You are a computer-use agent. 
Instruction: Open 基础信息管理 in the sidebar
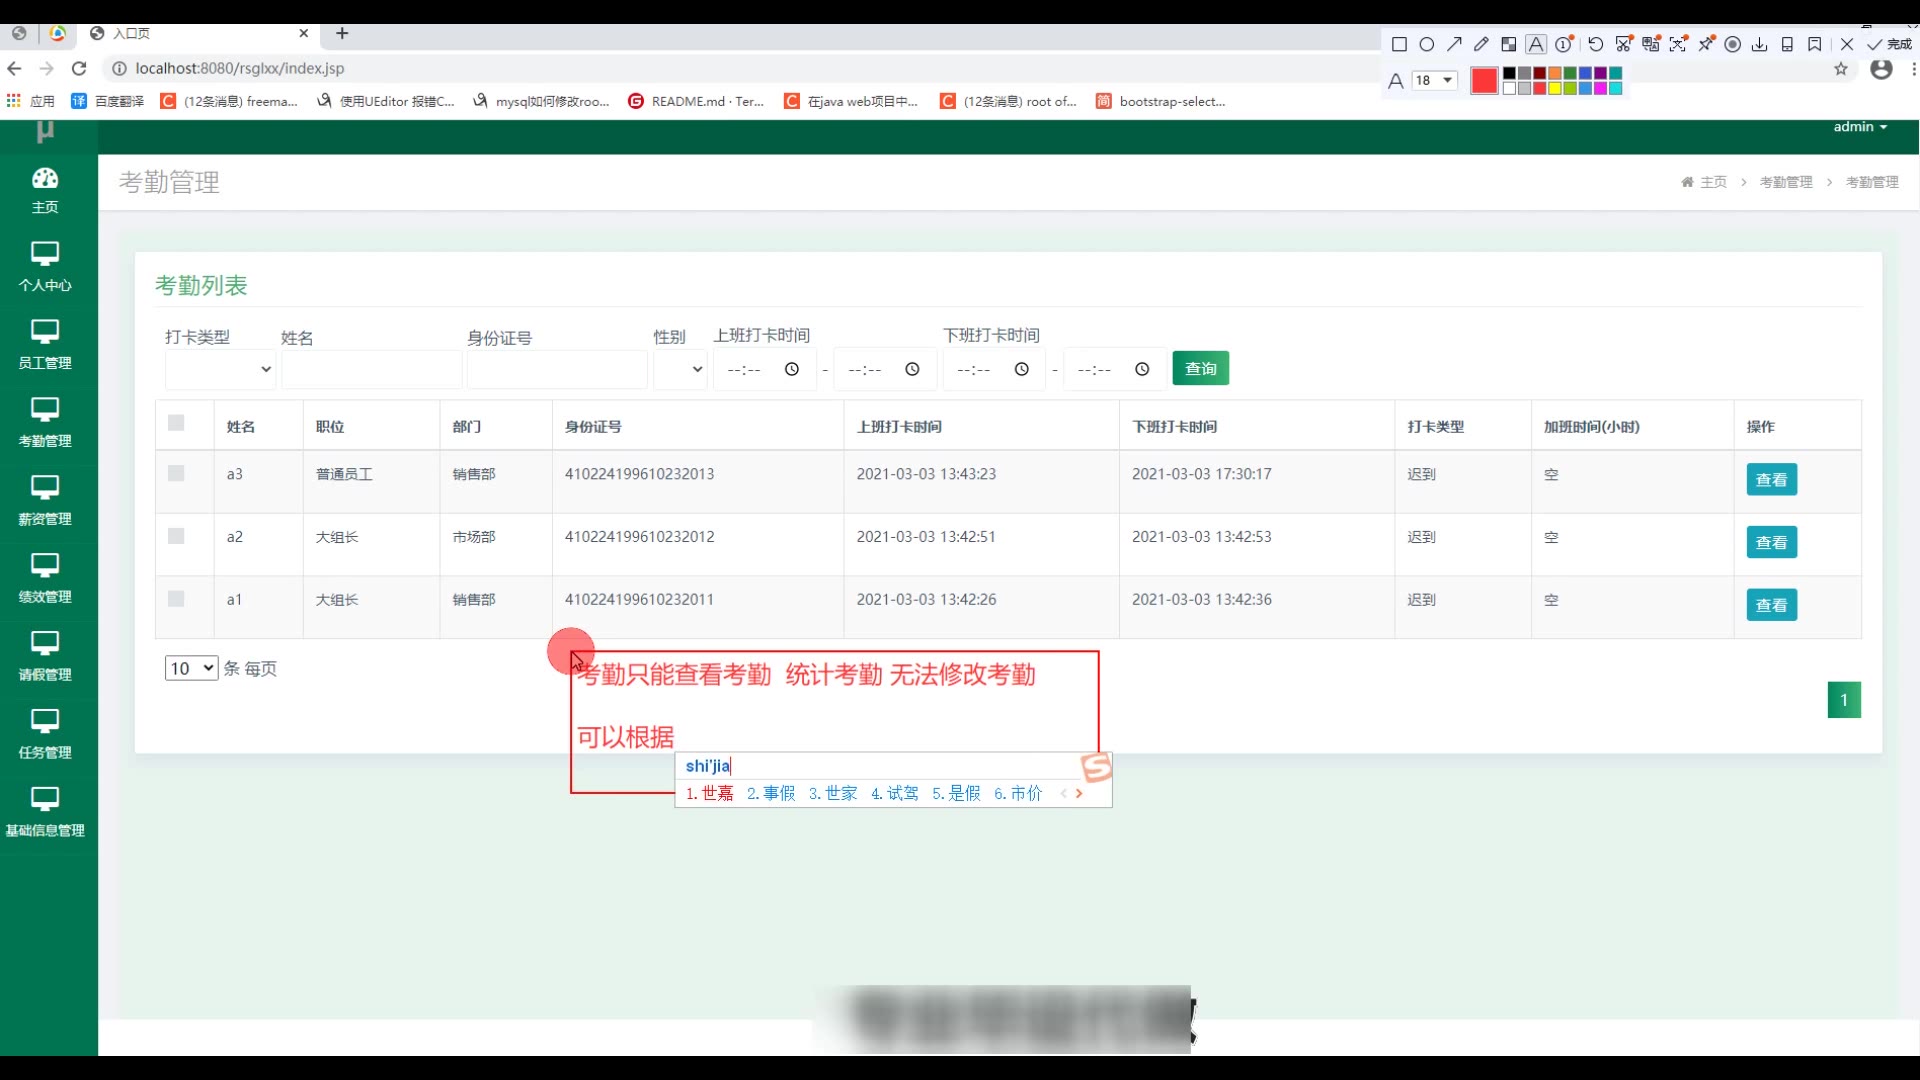pos(45,813)
